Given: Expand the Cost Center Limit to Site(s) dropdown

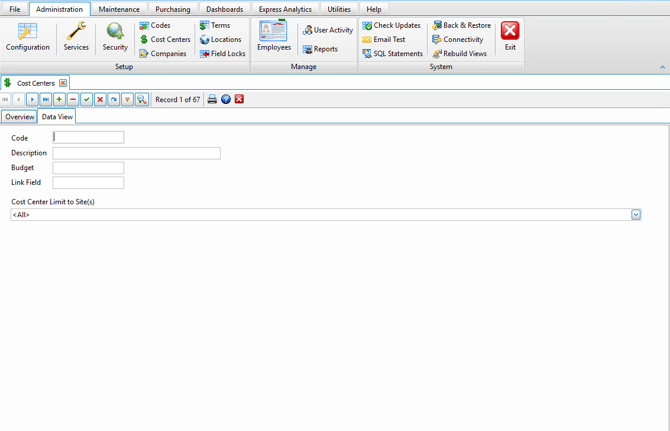Looking at the screenshot, I should click(635, 215).
